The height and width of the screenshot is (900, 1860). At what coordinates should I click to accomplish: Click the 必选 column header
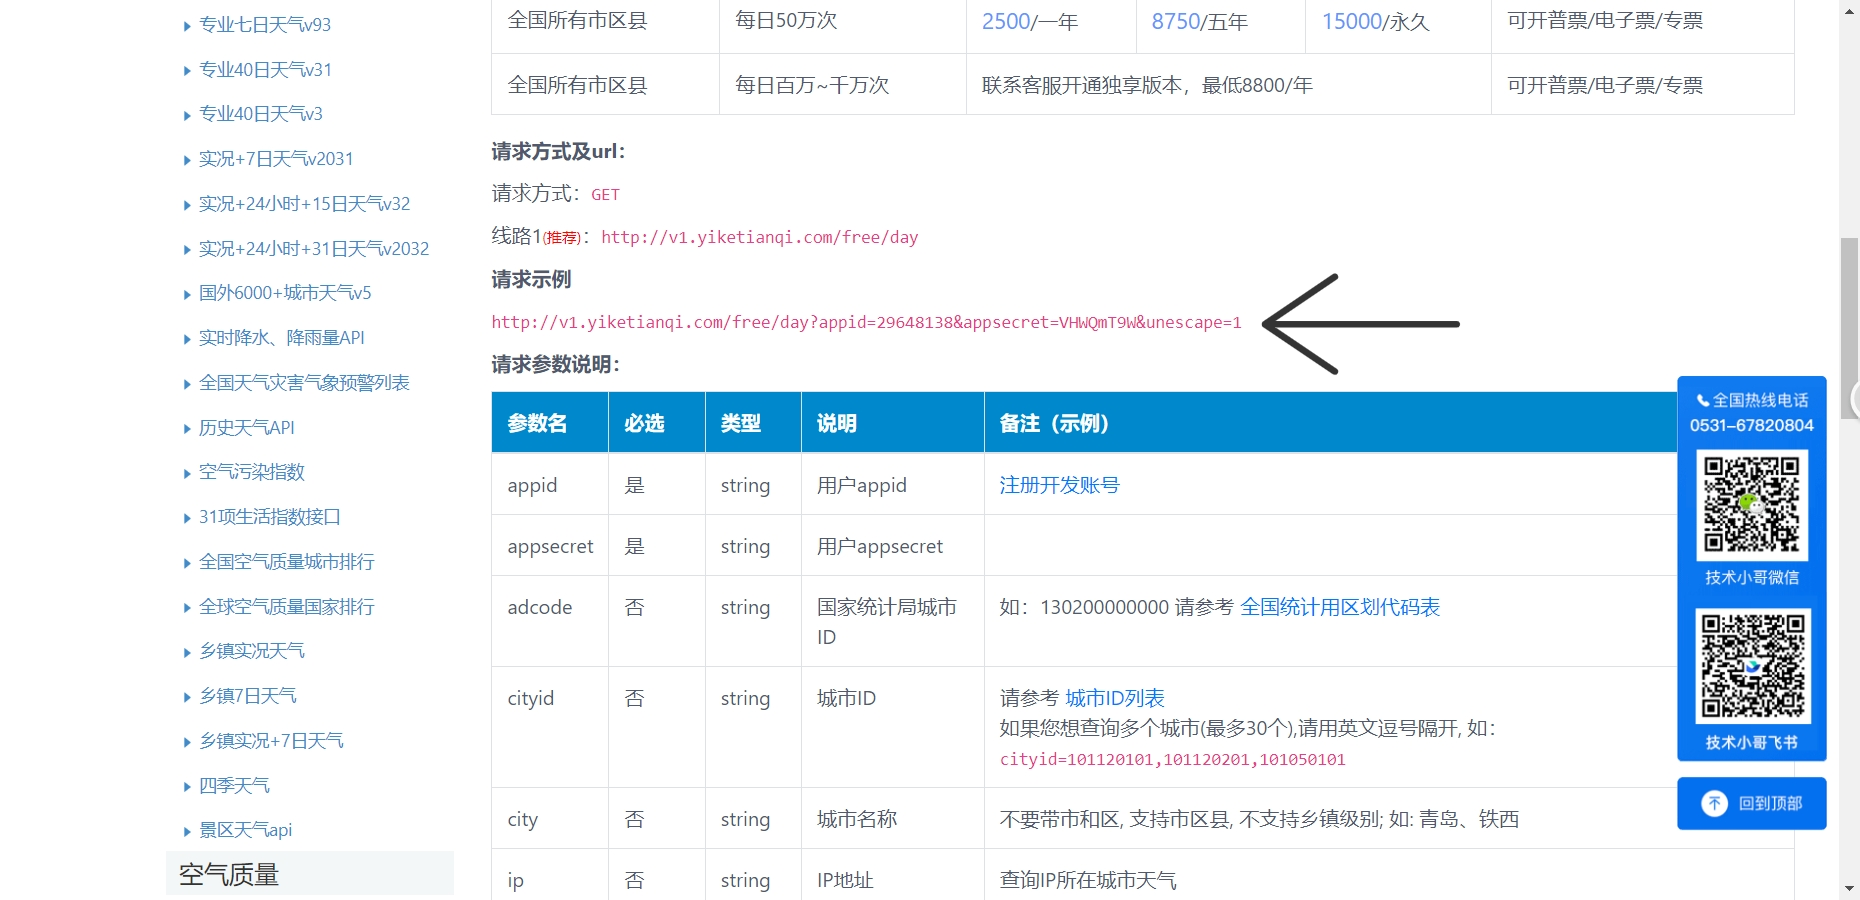[x=657, y=423]
